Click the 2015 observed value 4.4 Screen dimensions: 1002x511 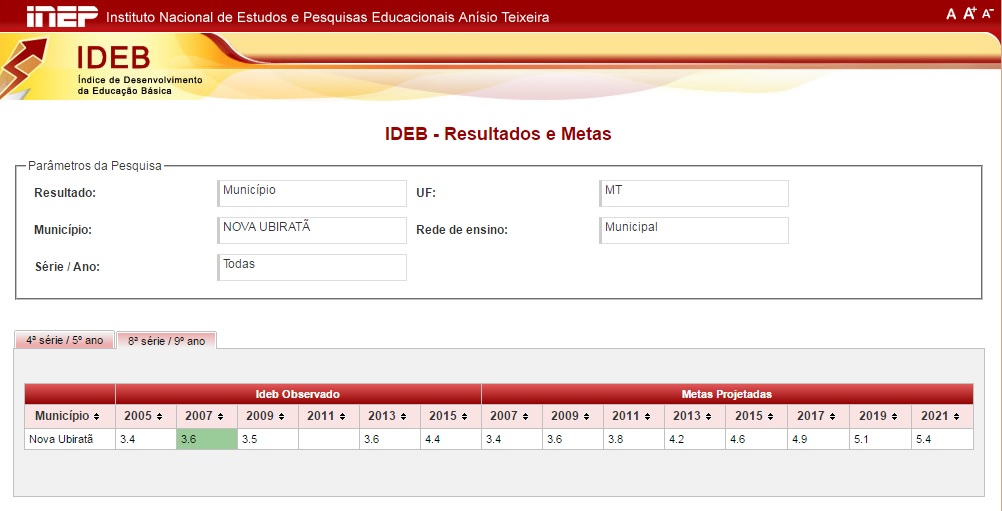tap(451, 439)
